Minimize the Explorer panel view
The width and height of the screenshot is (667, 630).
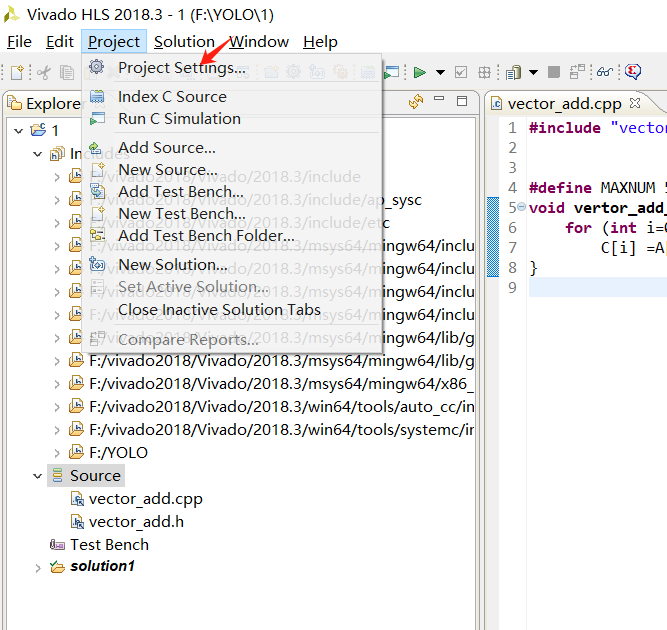[x=439, y=99]
